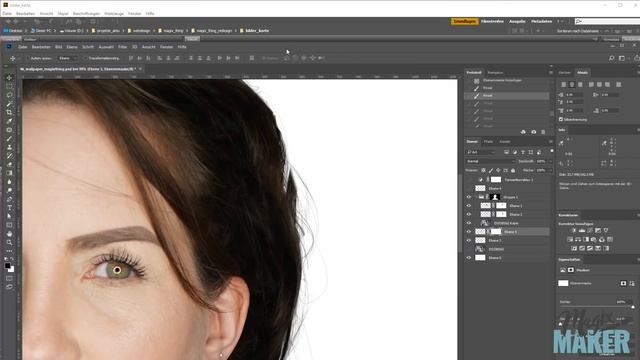The image size is (640, 360).
Task: Click the Ebene 5 layer mask thumbnail
Action: [496, 231]
